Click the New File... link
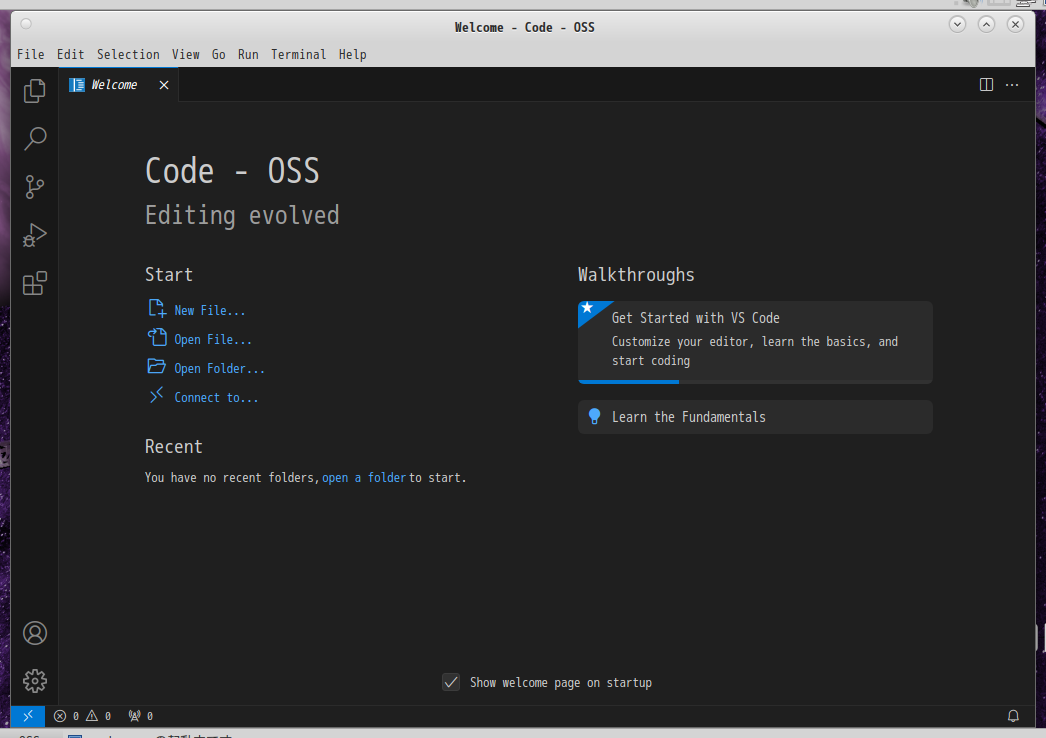 209,310
